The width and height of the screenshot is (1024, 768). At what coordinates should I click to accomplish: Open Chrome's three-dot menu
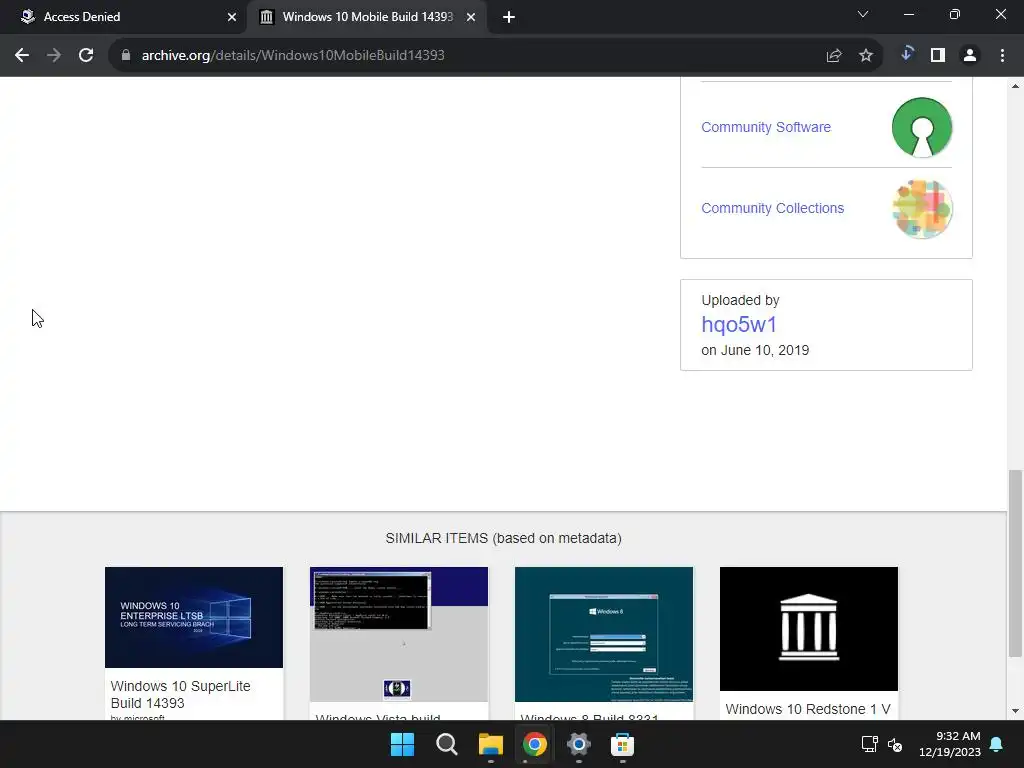(x=1002, y=56)
